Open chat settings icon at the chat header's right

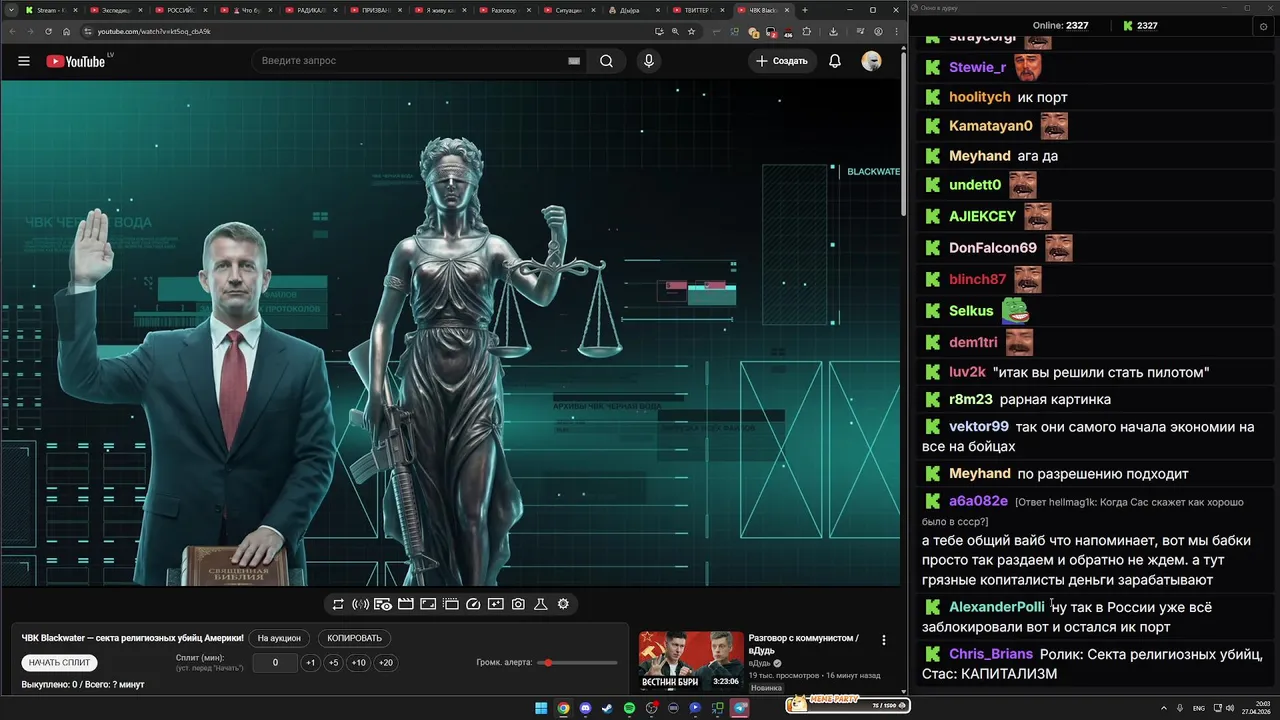pos(1263,26)
